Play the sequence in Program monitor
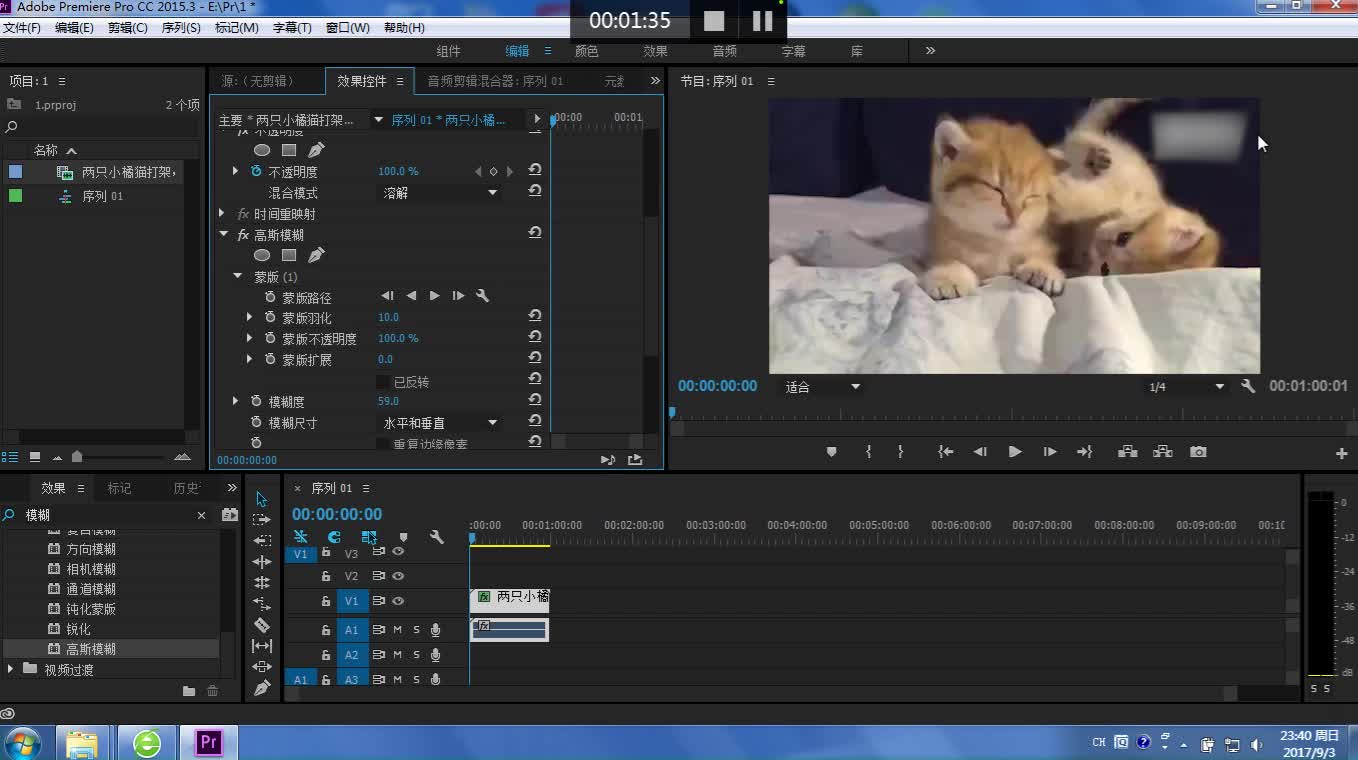1358x760 pixels. [x=1015, y=452]
